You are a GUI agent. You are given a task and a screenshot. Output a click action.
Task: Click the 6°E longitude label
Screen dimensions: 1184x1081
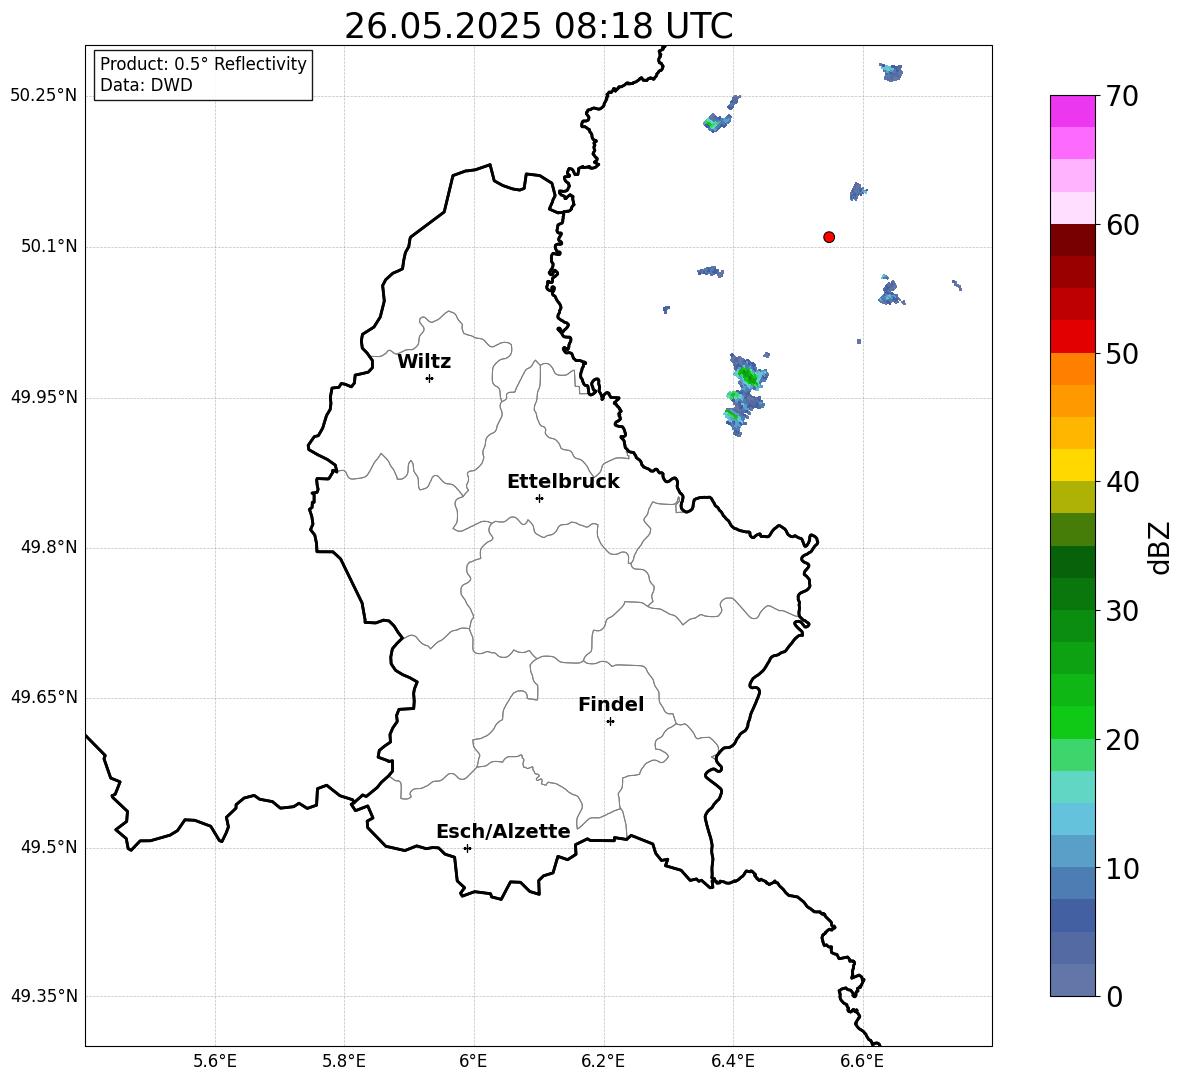point(473,1061)
